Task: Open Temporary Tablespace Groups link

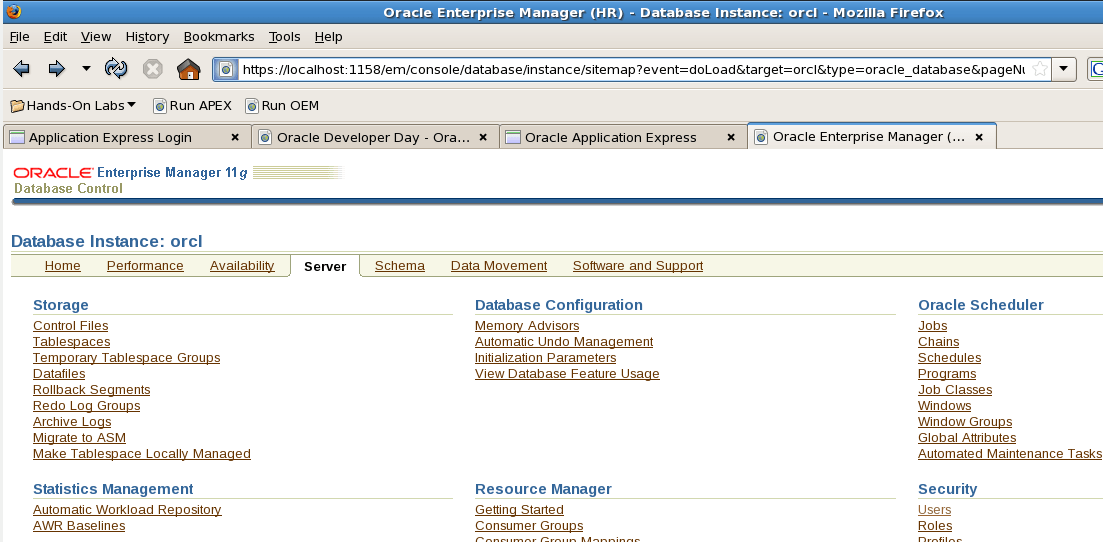Action: click(x=127, y=358)
